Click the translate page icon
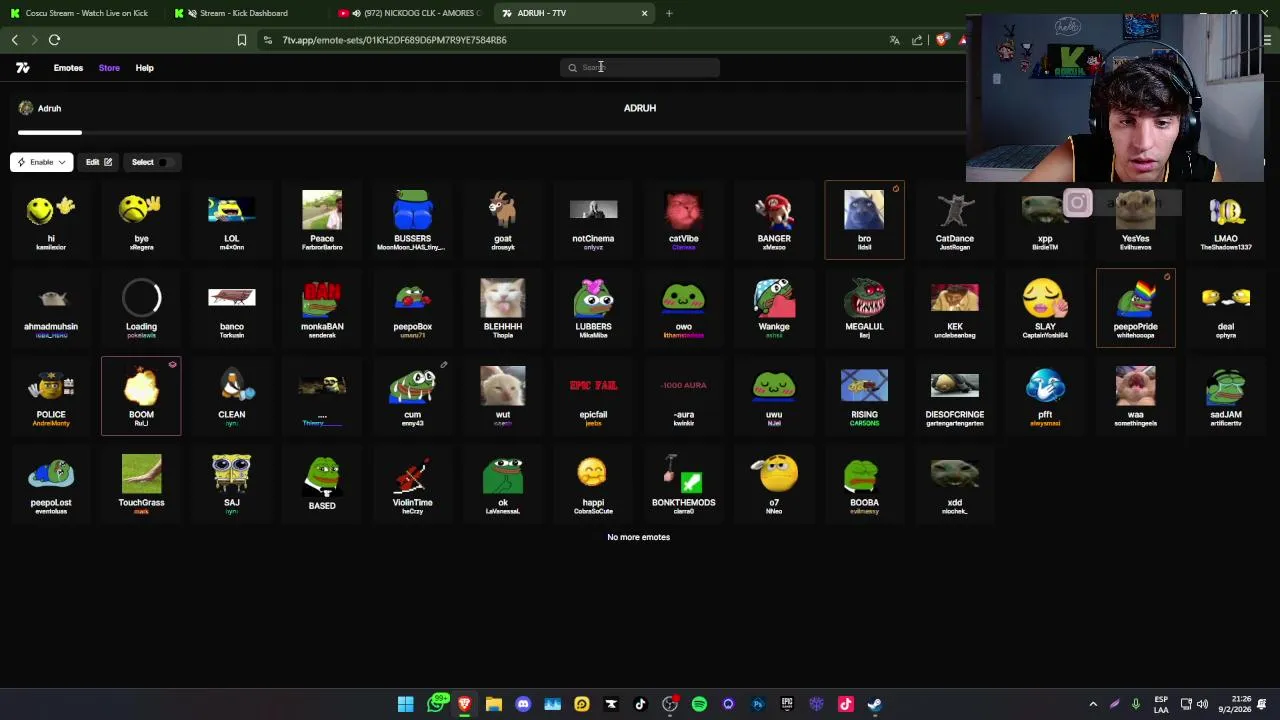The width and height of the screenshot is (1280, 720). [x=894, y=40]
